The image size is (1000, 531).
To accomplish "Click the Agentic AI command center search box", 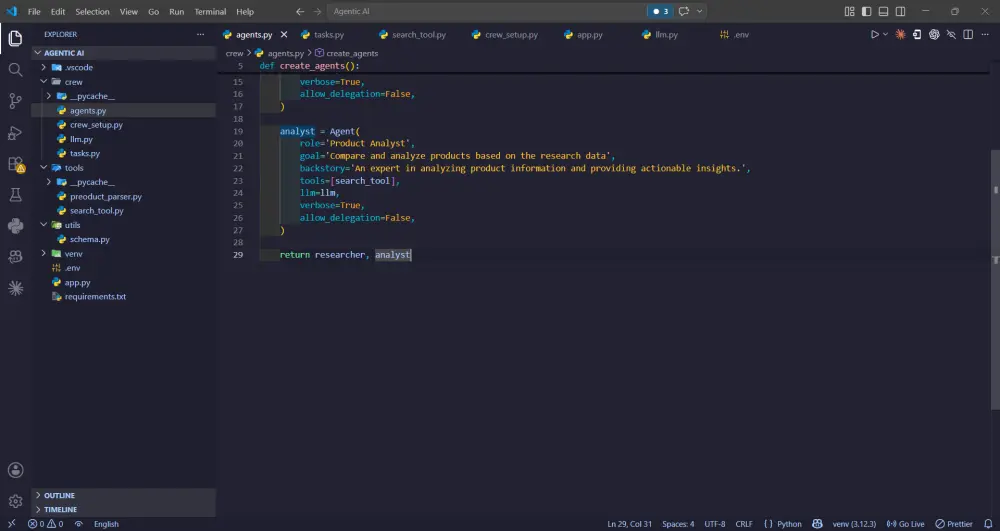I will coord(487,11).
